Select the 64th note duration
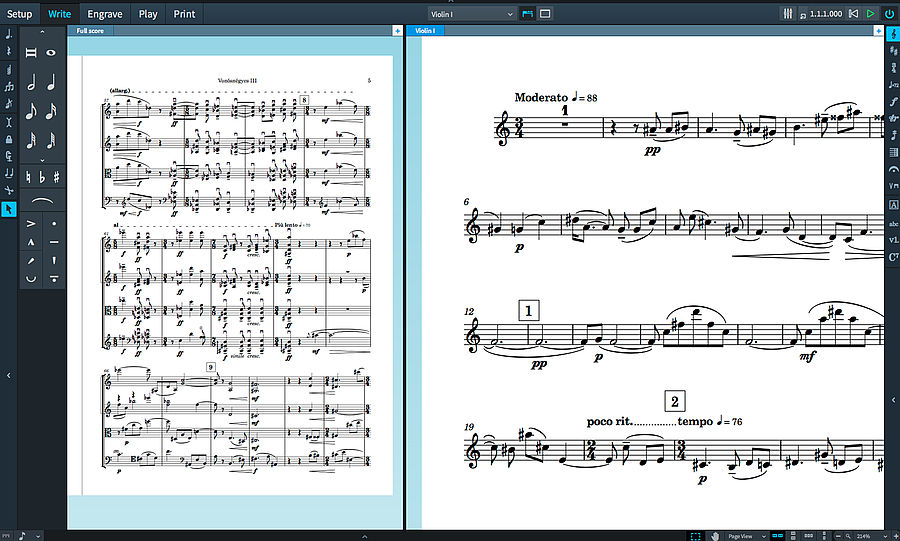The image size is (900, 541). (52, 140)
